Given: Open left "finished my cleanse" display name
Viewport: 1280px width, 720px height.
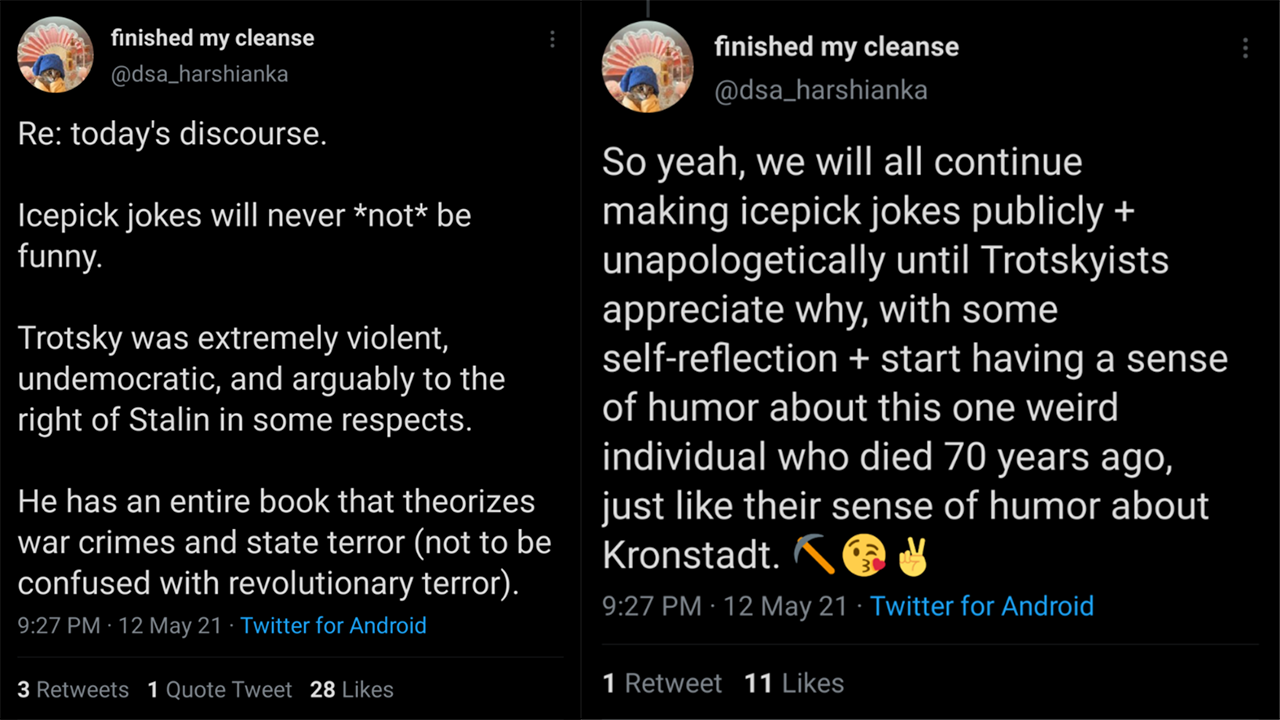Looking at the screenshot, I should pos(212,39).
